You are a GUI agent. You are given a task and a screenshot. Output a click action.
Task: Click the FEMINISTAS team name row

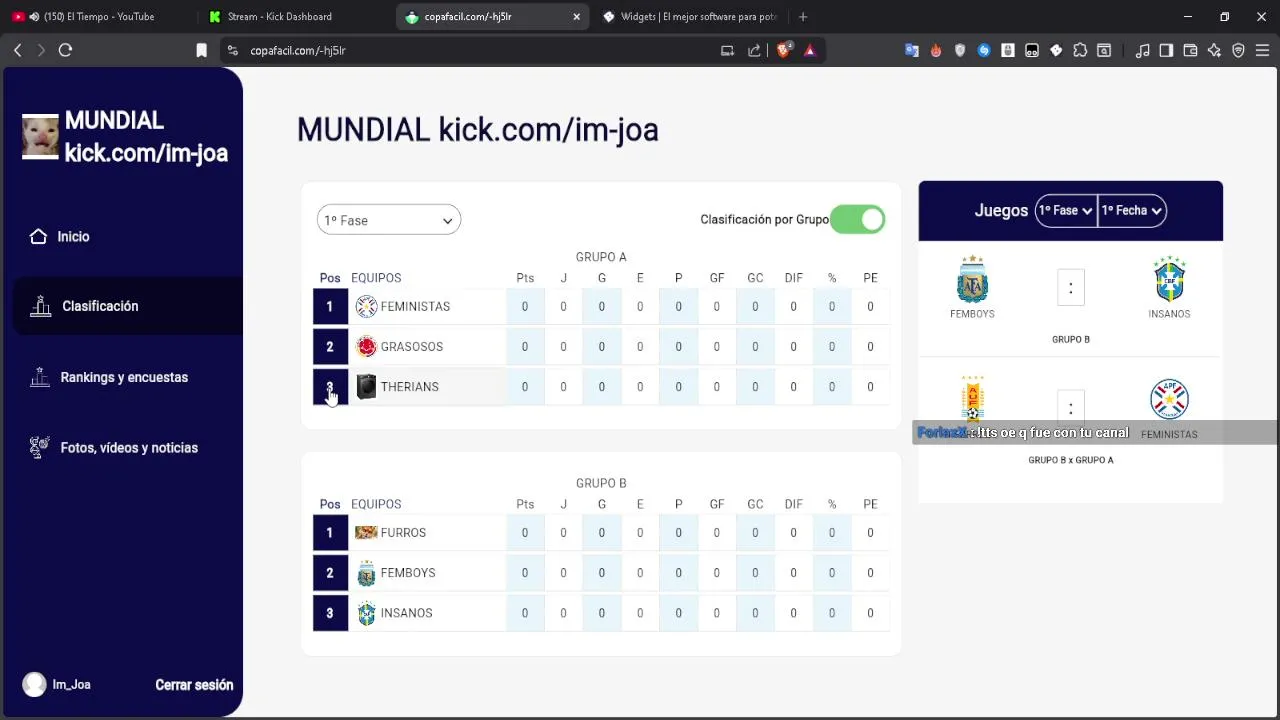(415, 306)
